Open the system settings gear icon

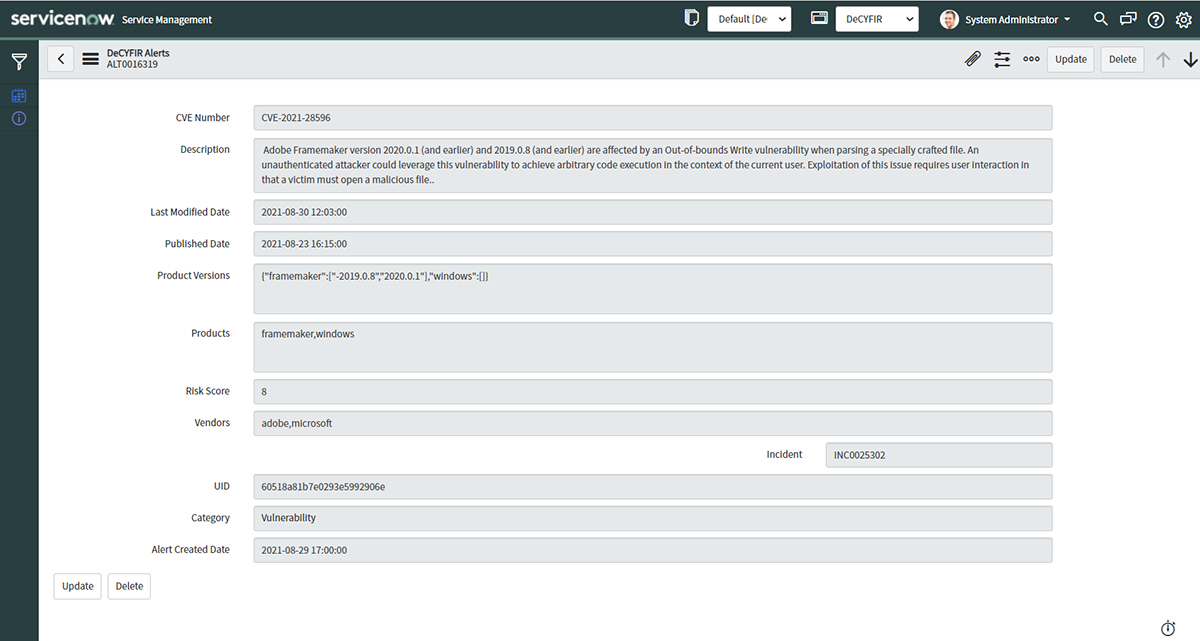click(x=1184, y=19)
